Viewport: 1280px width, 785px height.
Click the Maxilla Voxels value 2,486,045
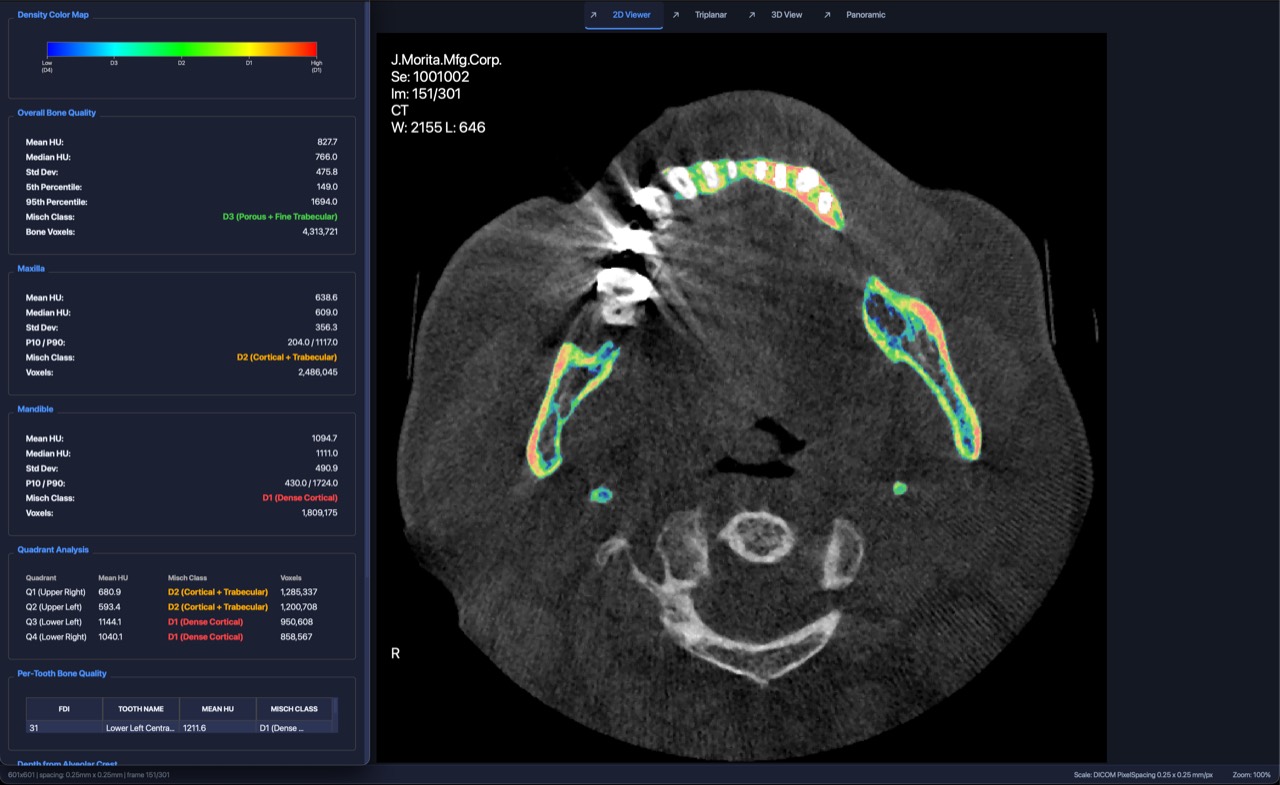(x=318, y=372)
